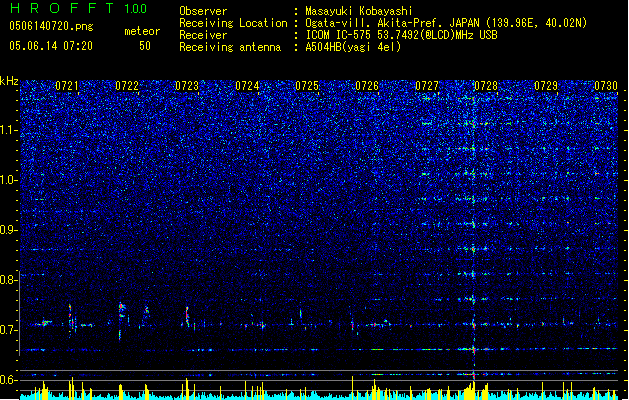Click the 0728 time marker
This screenshot has height=400, width=629.
(x=486, y=86)
